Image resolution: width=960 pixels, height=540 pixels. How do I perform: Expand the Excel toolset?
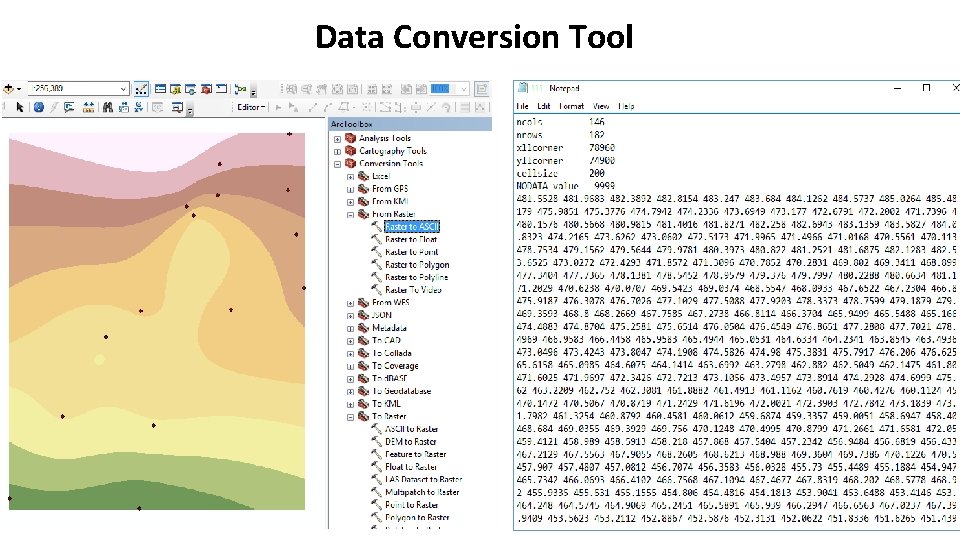click(350, 177)
